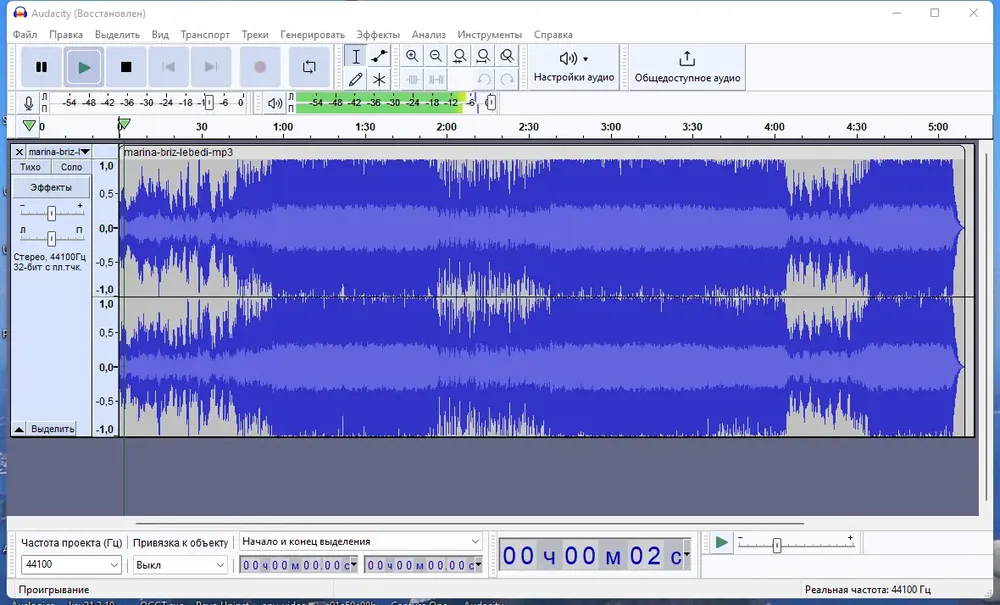Click the speaker playback meter icon
The image size is (1000, 605).
(x=275, y=103)
